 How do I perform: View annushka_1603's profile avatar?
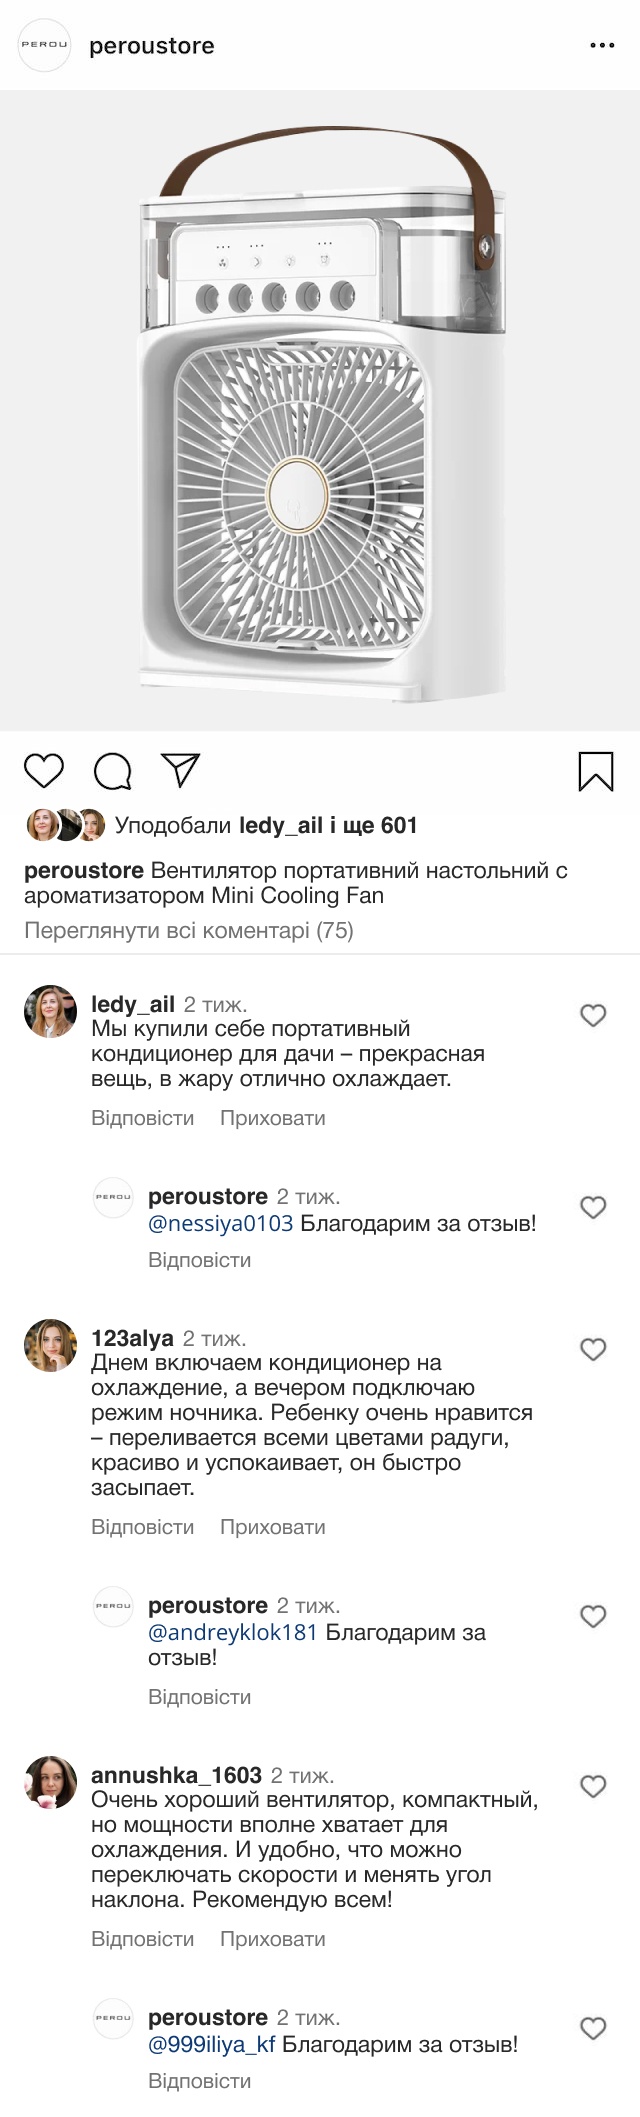coord(50,1782)
